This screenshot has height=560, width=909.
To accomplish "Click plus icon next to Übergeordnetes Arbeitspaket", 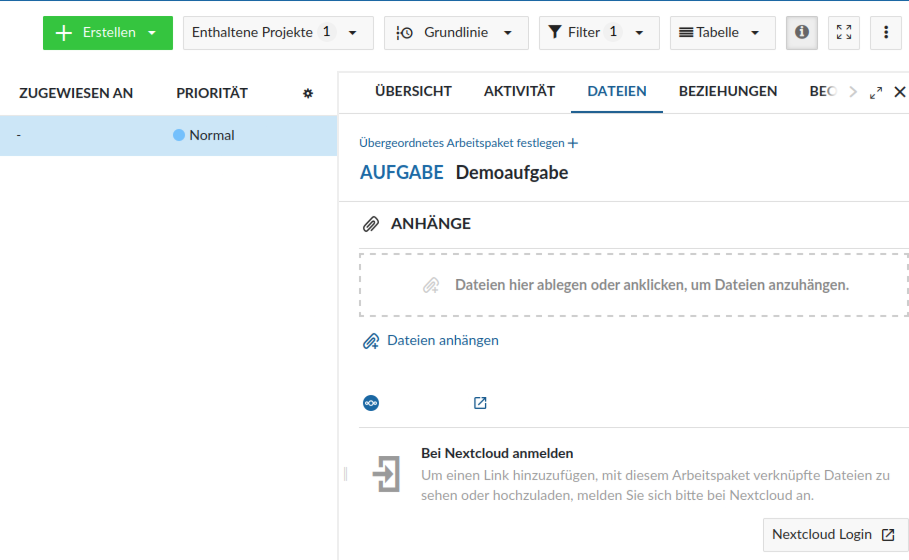I will pyautogui.click(x=573, y=143).
